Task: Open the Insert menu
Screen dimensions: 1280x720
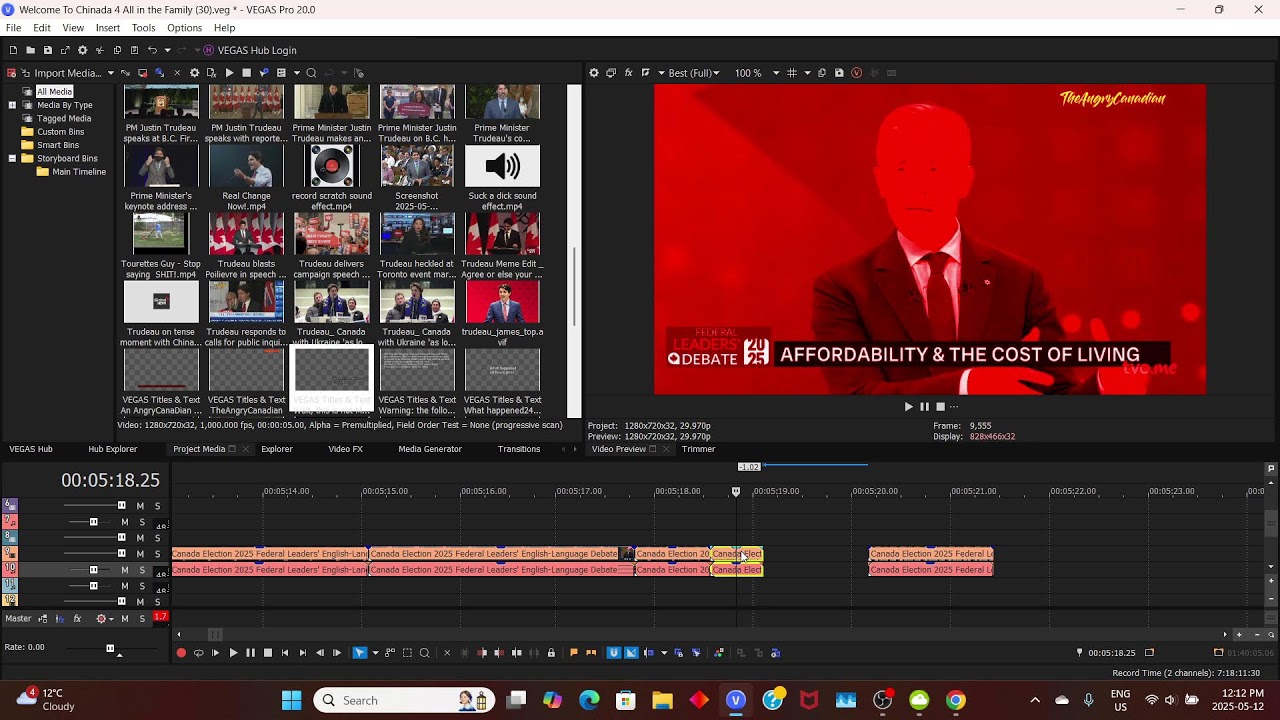Action: [108, 28]
